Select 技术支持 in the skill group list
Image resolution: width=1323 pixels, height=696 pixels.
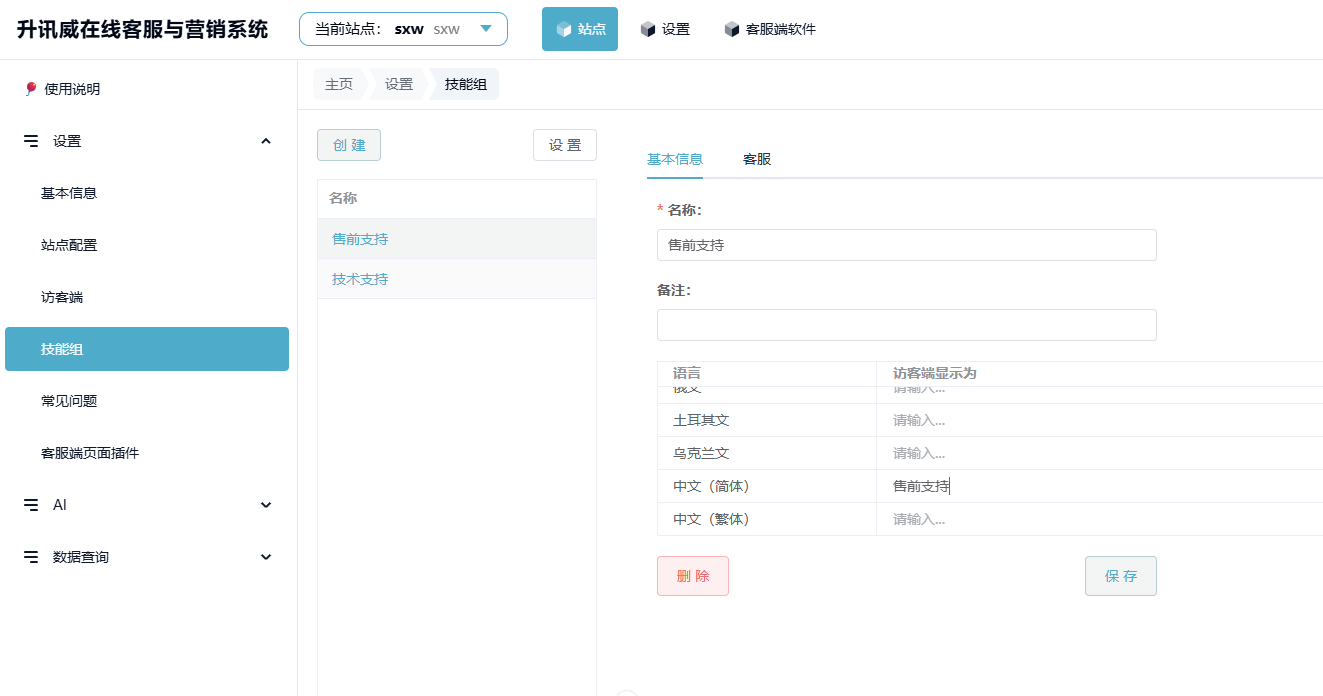pyautogui.click(x=360, y=279)
